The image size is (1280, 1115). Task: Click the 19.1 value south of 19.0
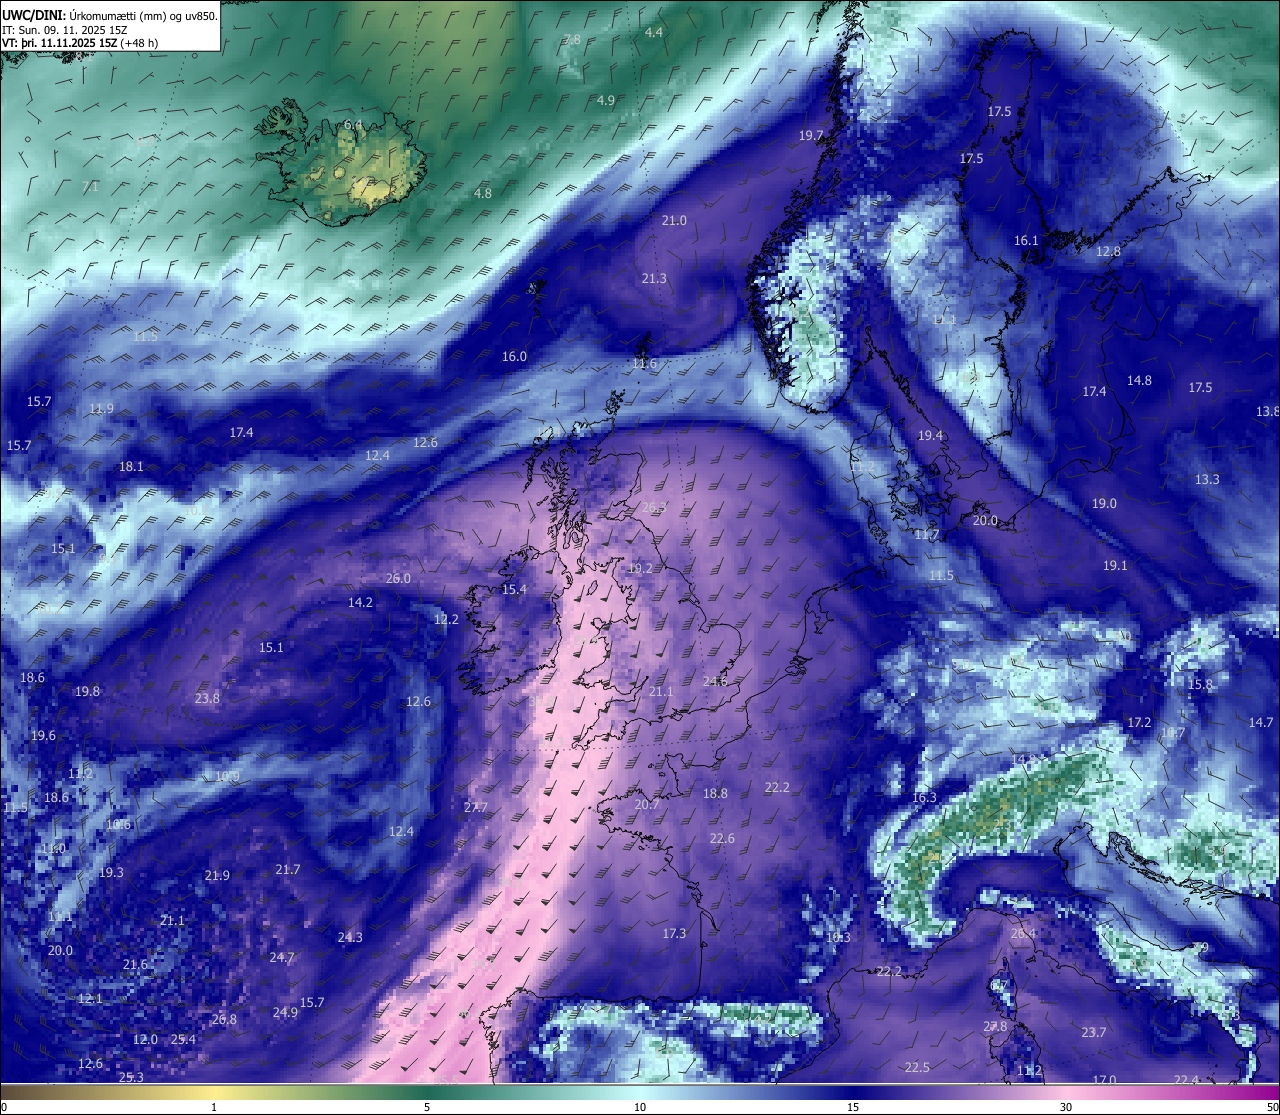tap(1115, 566)
